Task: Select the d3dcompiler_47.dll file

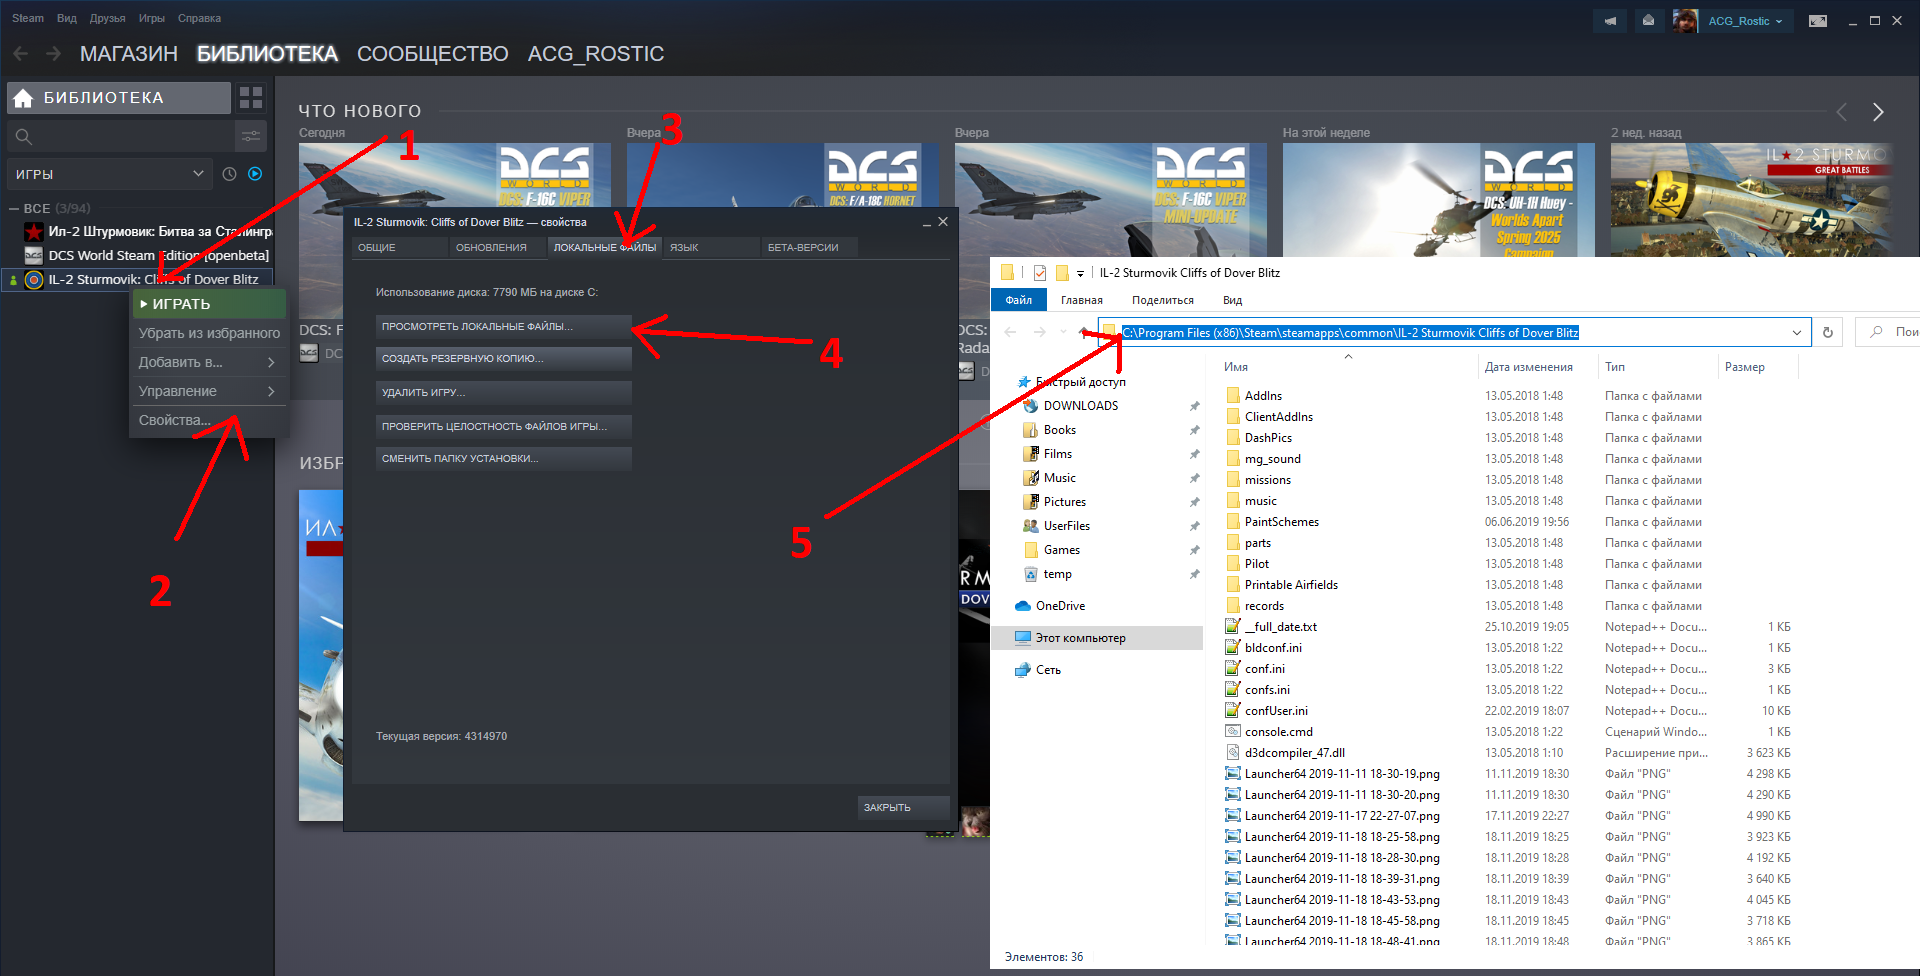Action: pyautogui.click(x=1294, y=753)
